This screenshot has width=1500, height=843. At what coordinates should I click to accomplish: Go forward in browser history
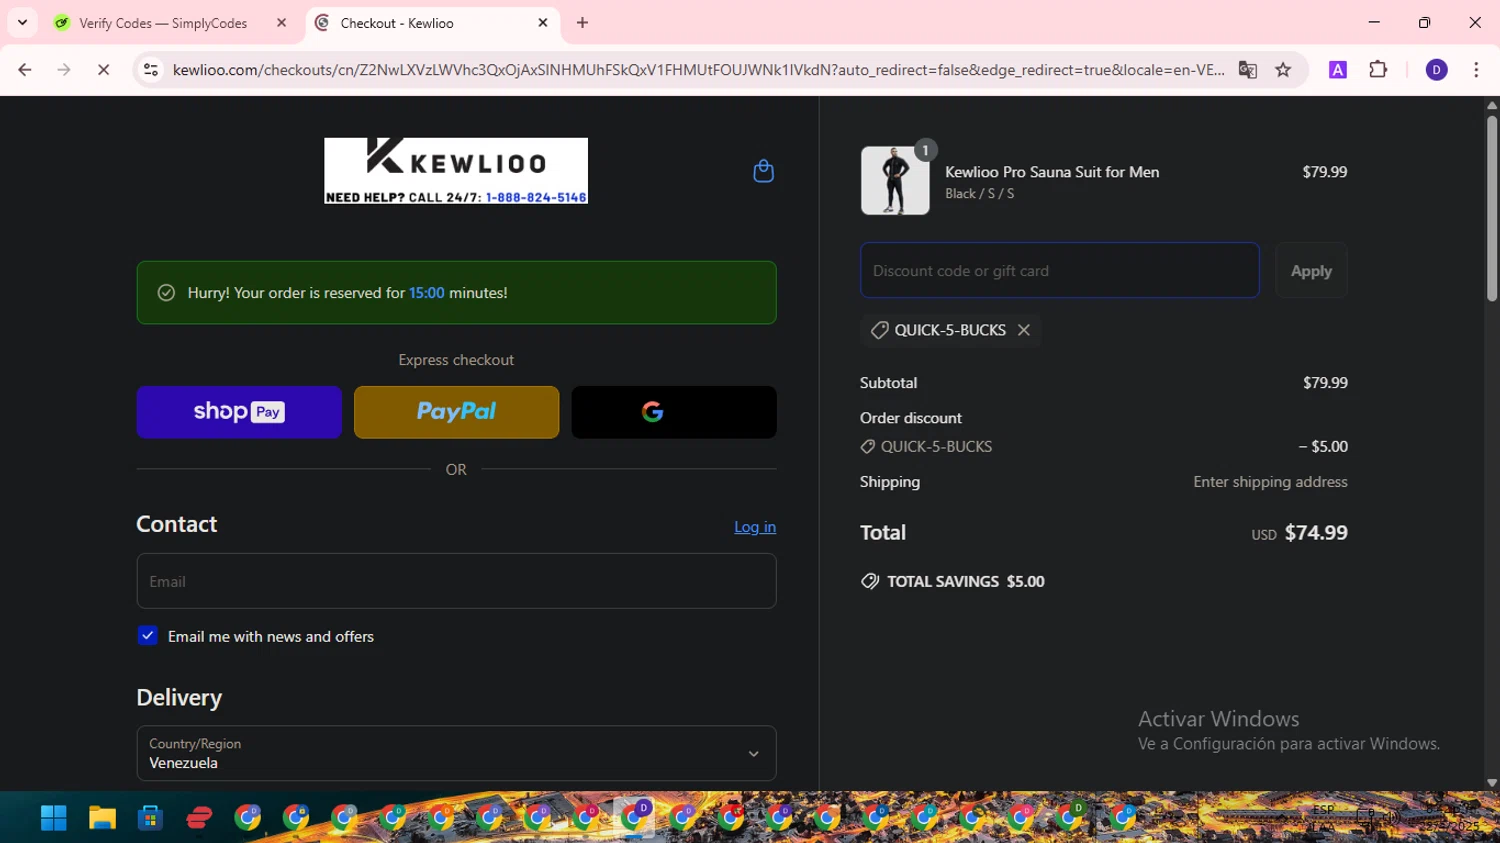64,70
